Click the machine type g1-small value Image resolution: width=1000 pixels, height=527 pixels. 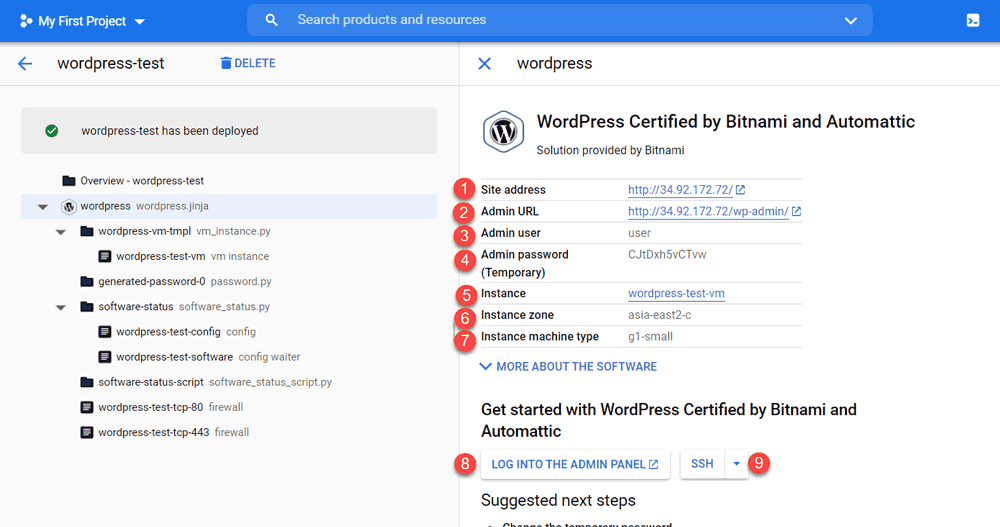click(650, 337)
